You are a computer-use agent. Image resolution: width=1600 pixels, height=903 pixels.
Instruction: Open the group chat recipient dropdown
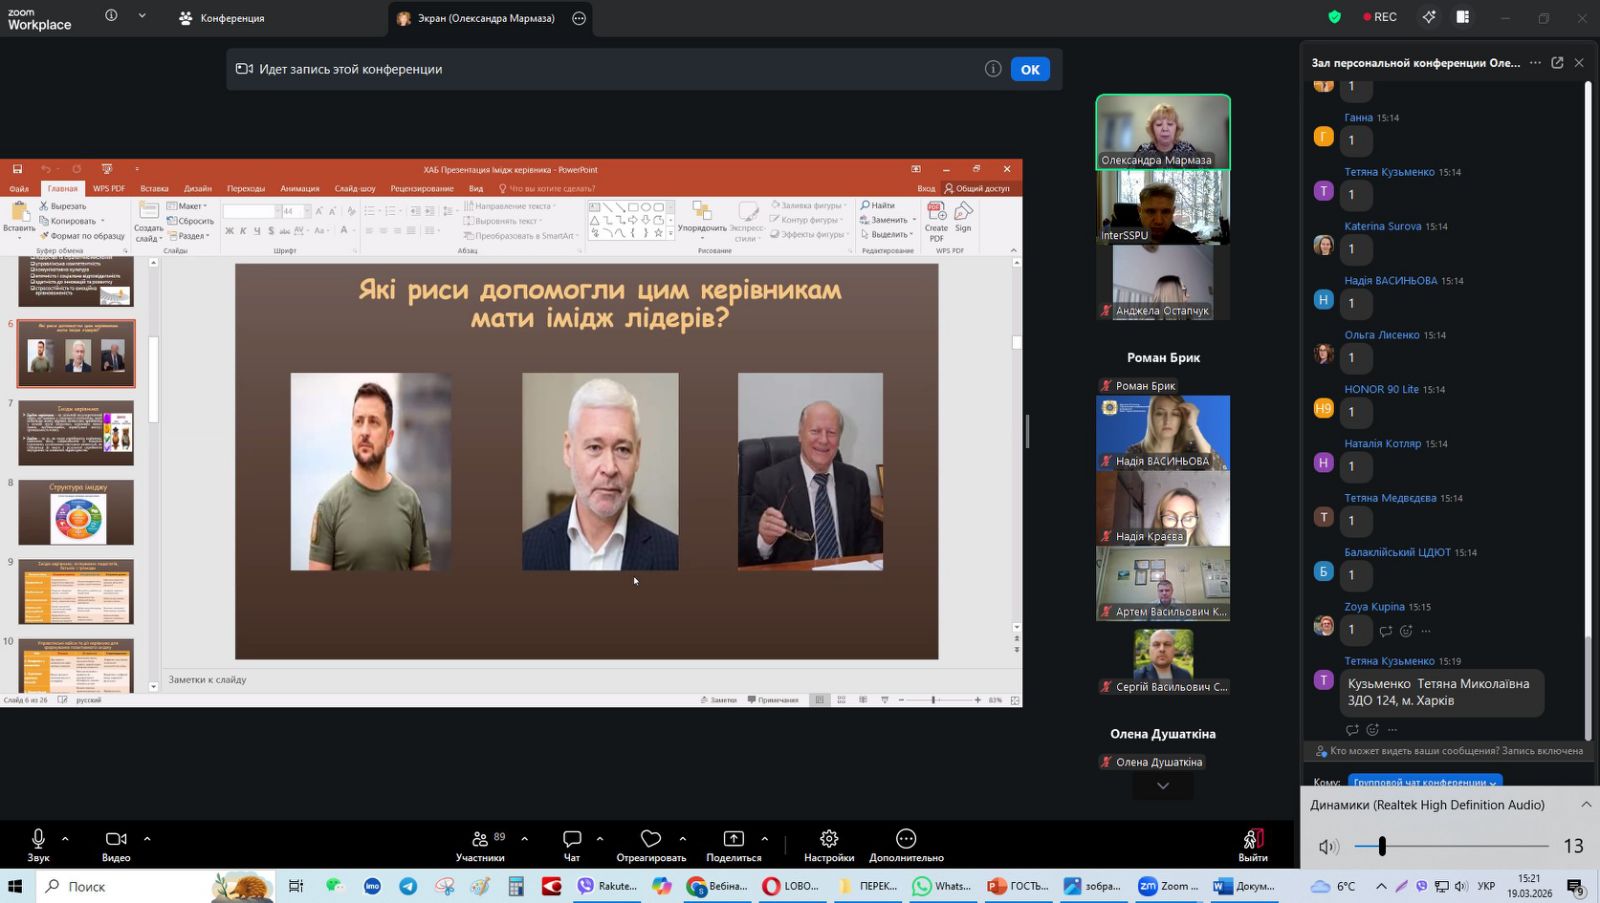[1425, 782]
